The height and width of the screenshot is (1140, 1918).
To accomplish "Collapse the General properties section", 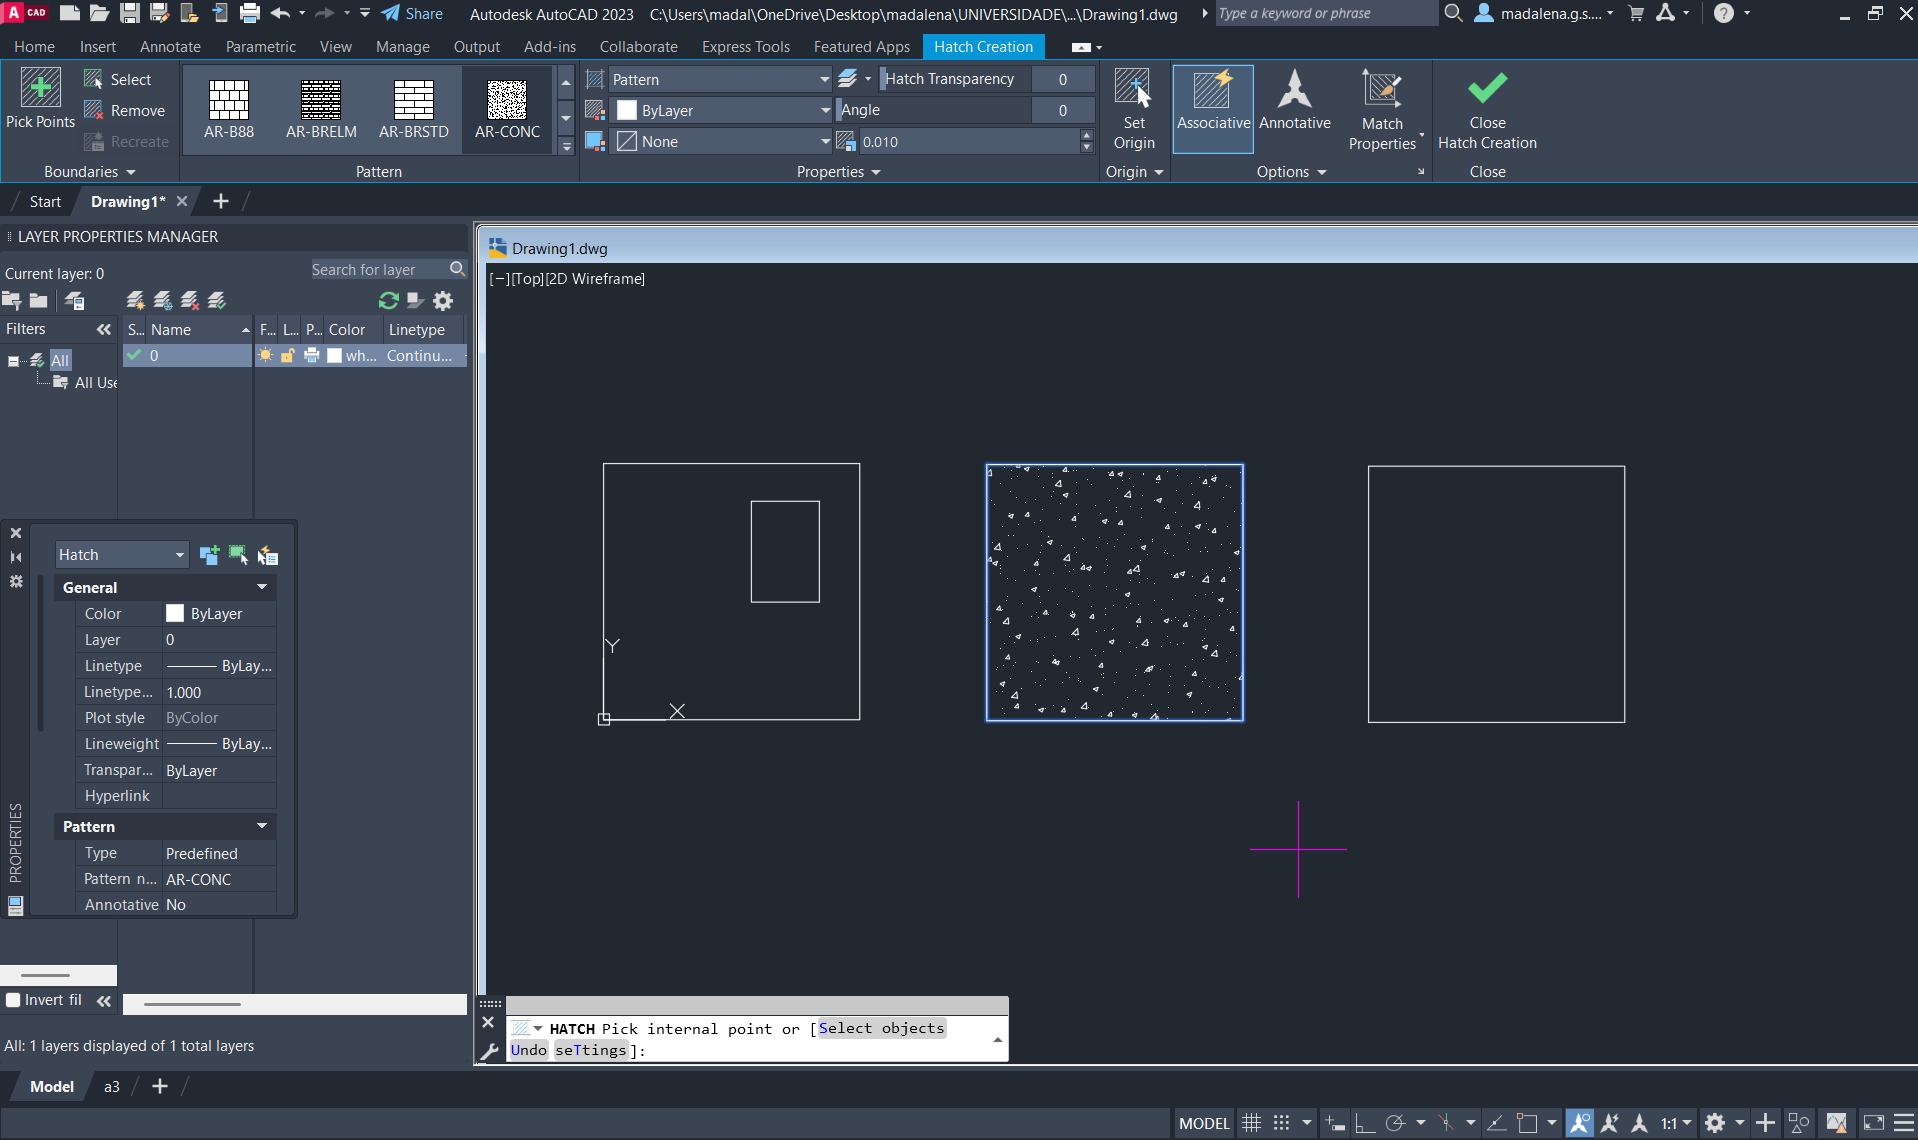I will pos(262,588).
